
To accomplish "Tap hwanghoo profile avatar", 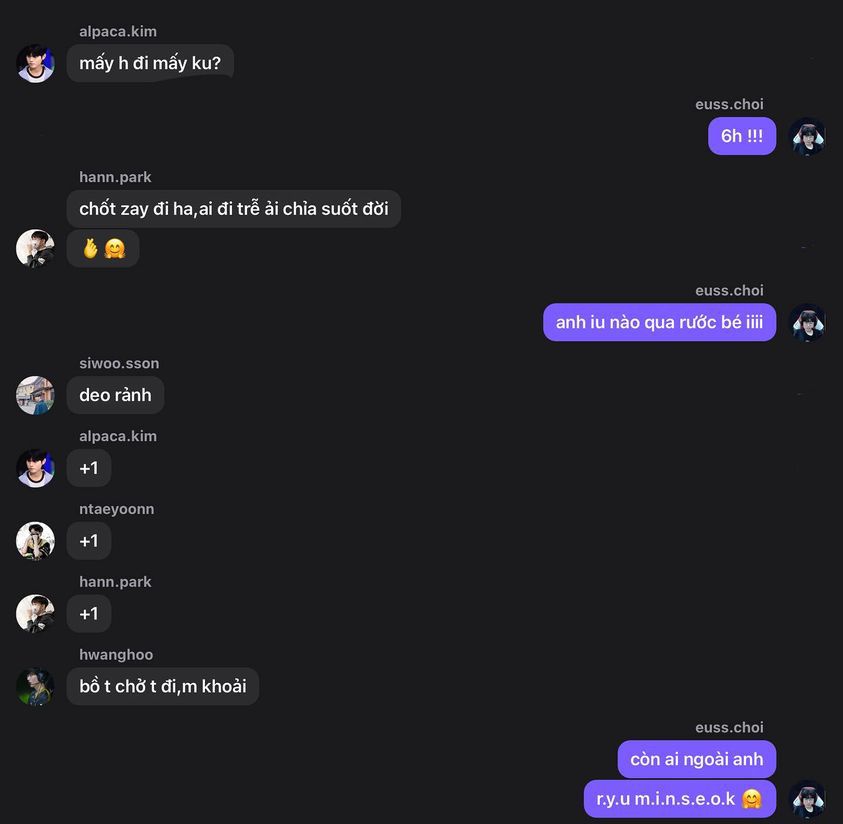I will click(x=35, y=686).
